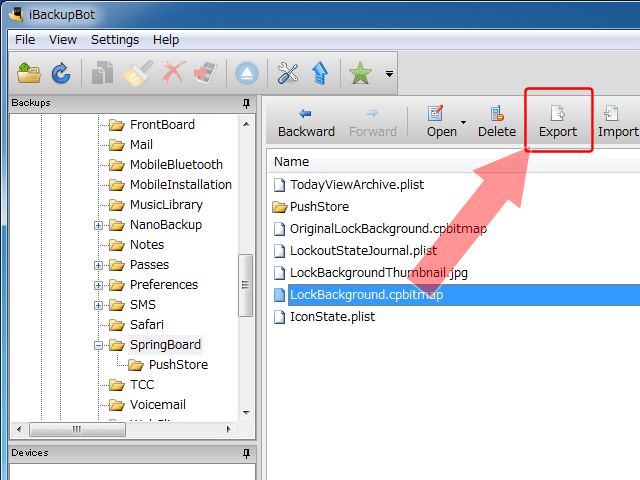This screenshot has width=640, height=480.
Task: Open the dropdown arrow next to Open
Action: 463,122
